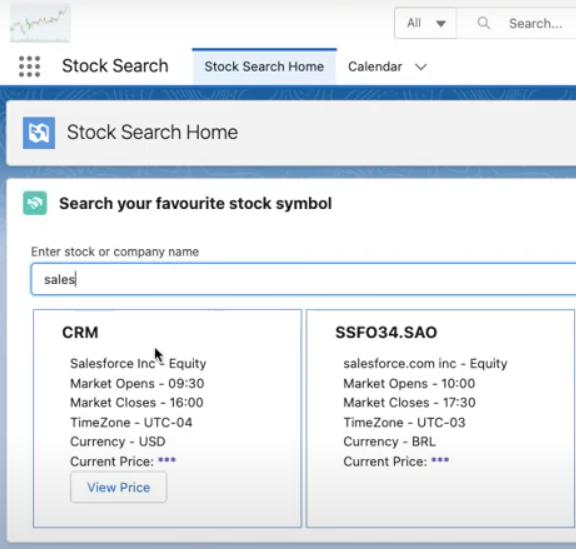The height and width of the screenshot is (549, 576).
Task: Expand the All search scope dropdown
Action: (425, 23)
